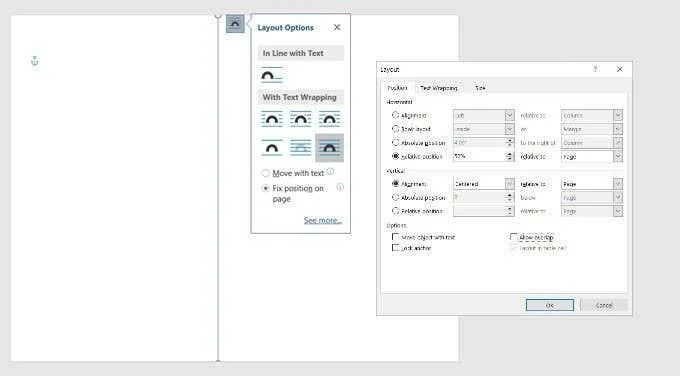Choose the Through text wrapping icon
Image resolution: width=680 pixels, height=376 pixels.
[x=329, y=118]
